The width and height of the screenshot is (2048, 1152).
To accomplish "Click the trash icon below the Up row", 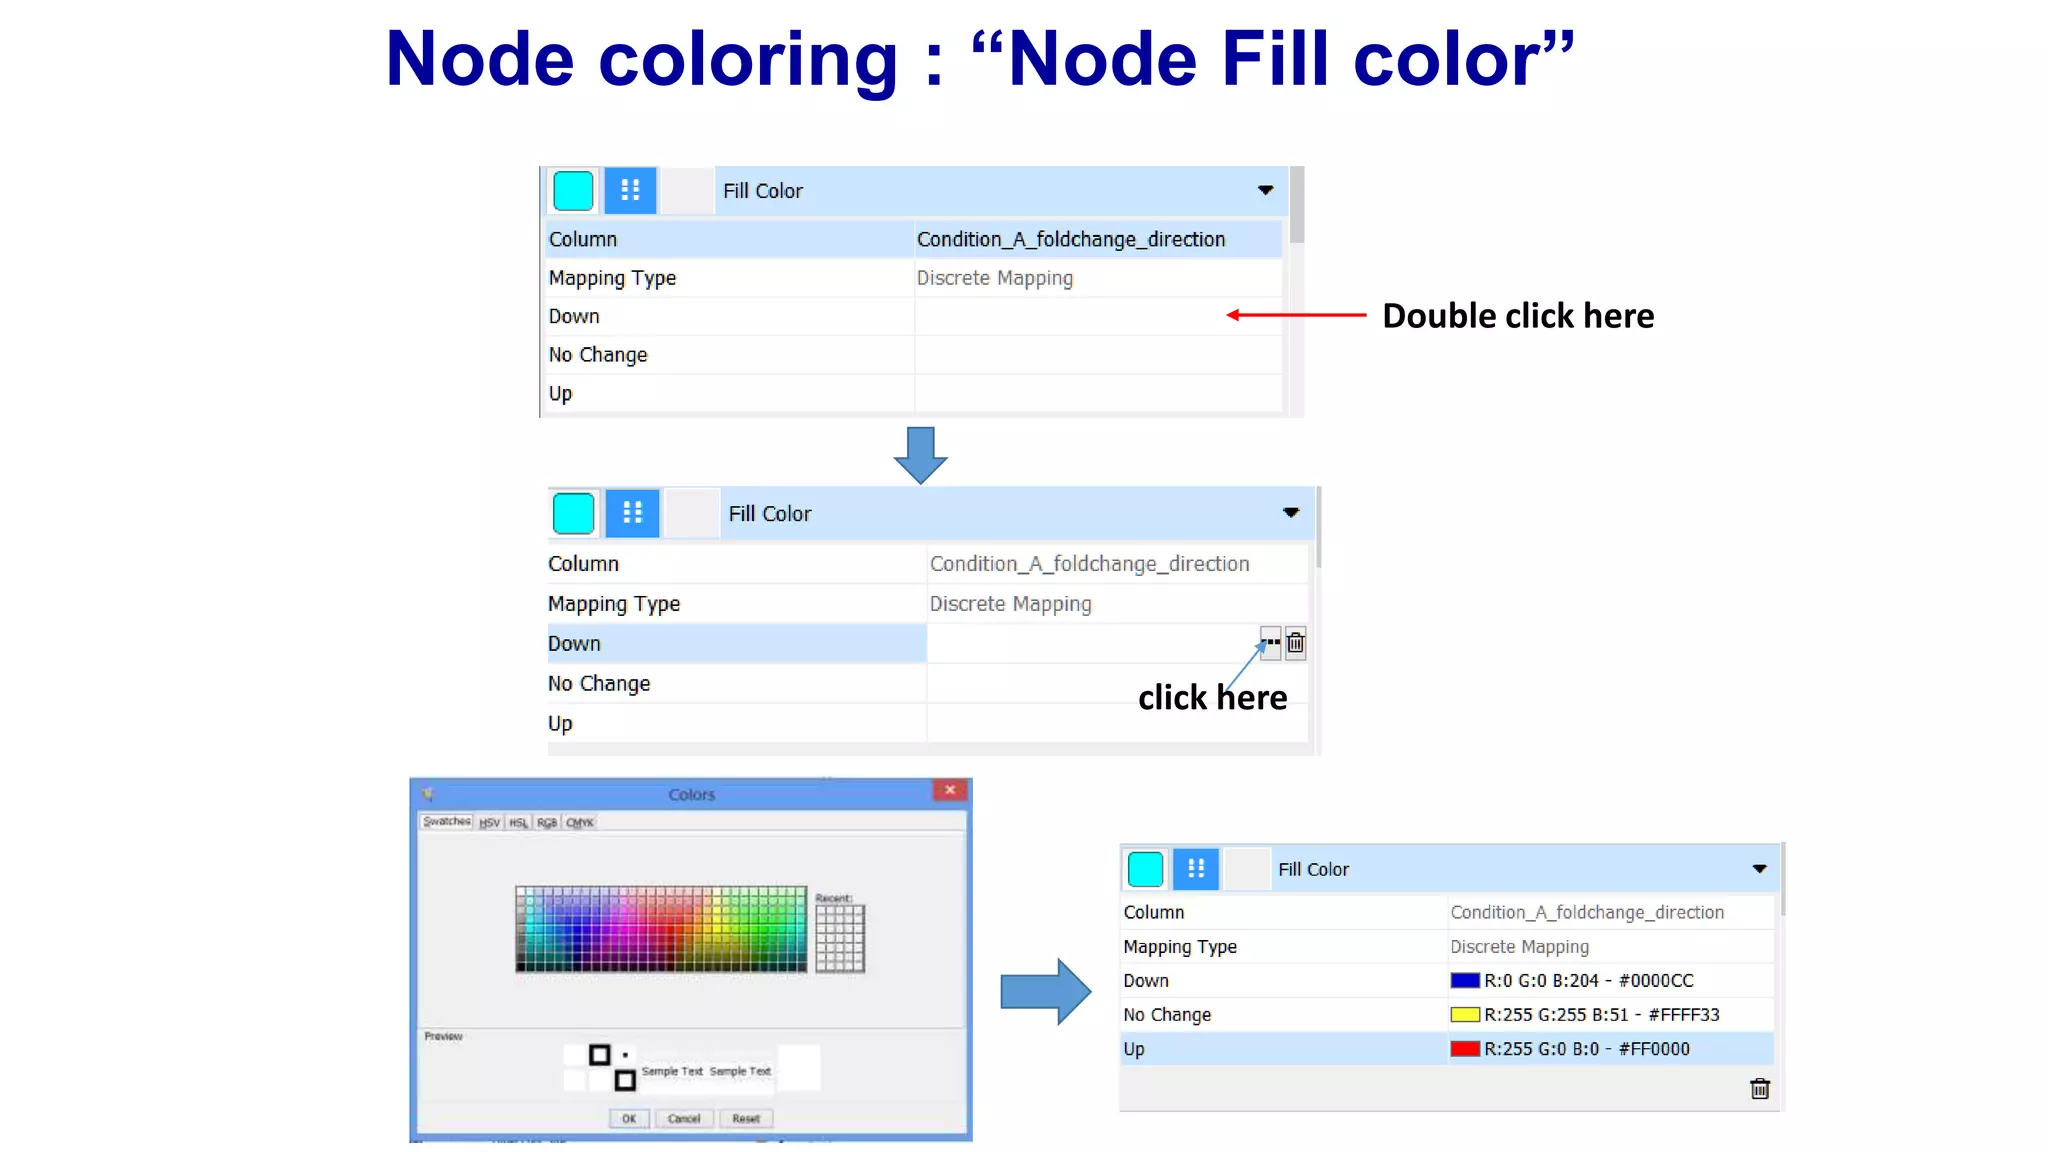I will 1760,1089.
